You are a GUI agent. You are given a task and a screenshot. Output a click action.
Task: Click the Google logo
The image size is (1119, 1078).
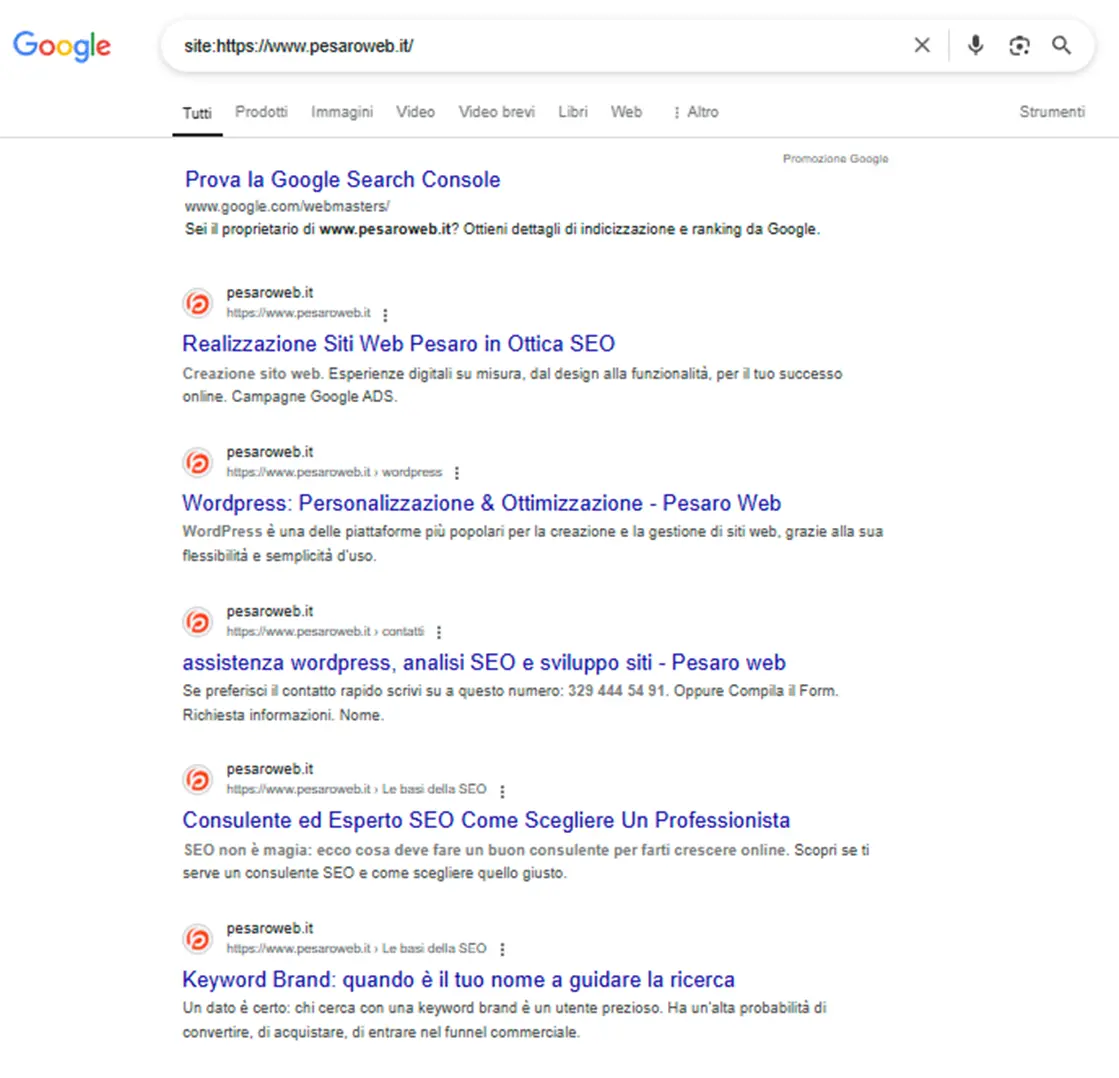tap(62, 46)
